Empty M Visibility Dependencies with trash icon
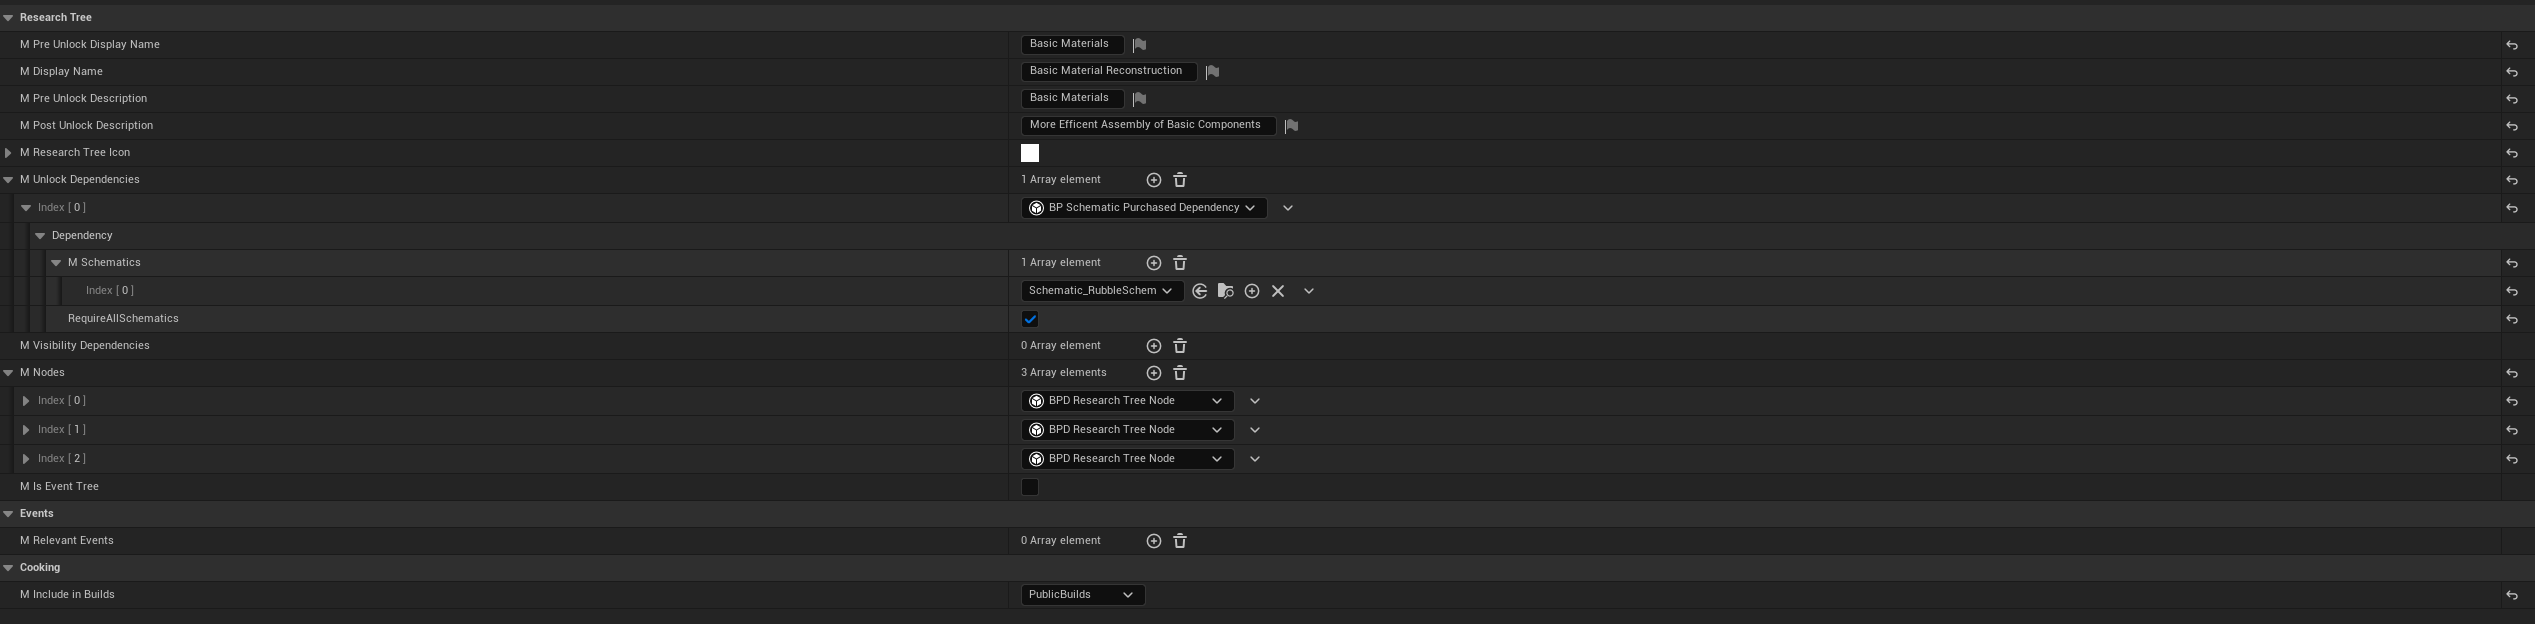The height and width of the screenshot is (624, 2535). click(1180, 346)
